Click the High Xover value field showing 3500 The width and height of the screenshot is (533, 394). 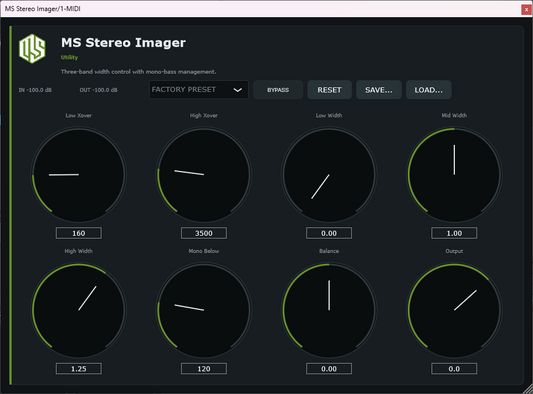point(204,233)
